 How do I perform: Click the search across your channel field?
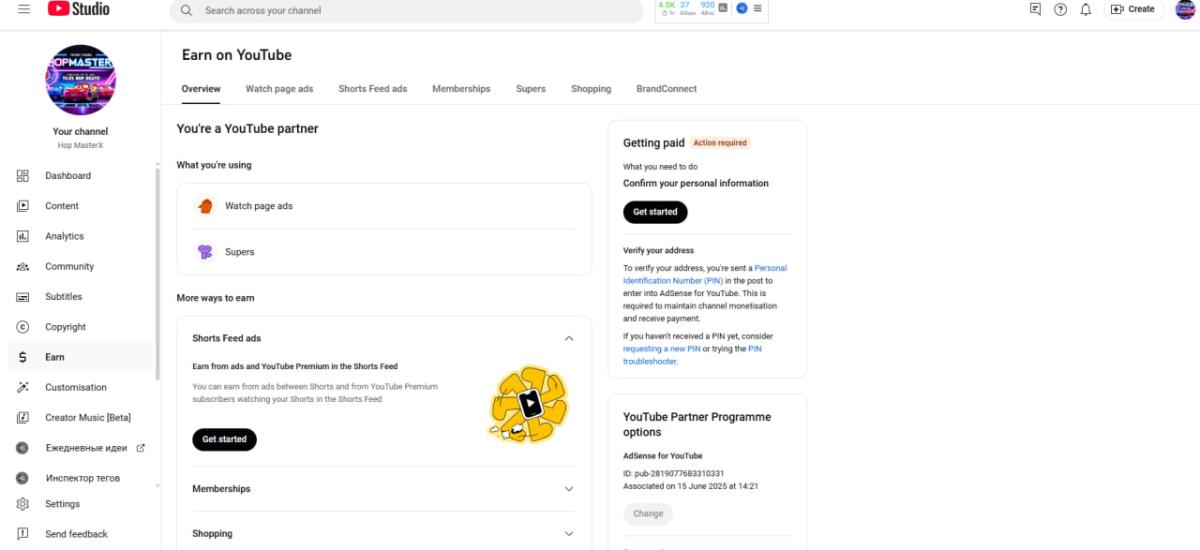[406, 11]
